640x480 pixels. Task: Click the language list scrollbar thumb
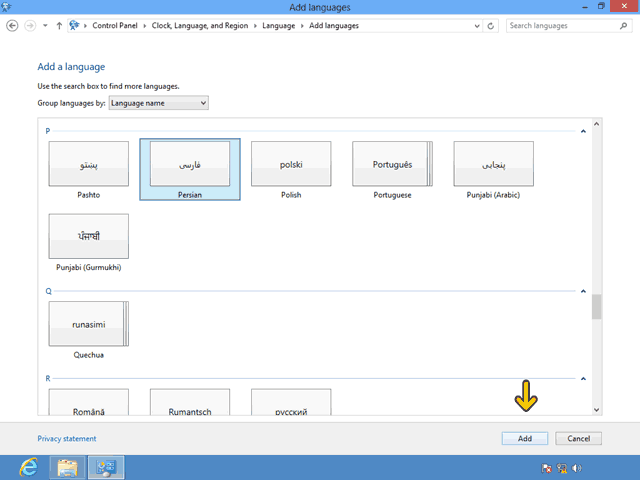pyautogui.click(x=596, y=307)
